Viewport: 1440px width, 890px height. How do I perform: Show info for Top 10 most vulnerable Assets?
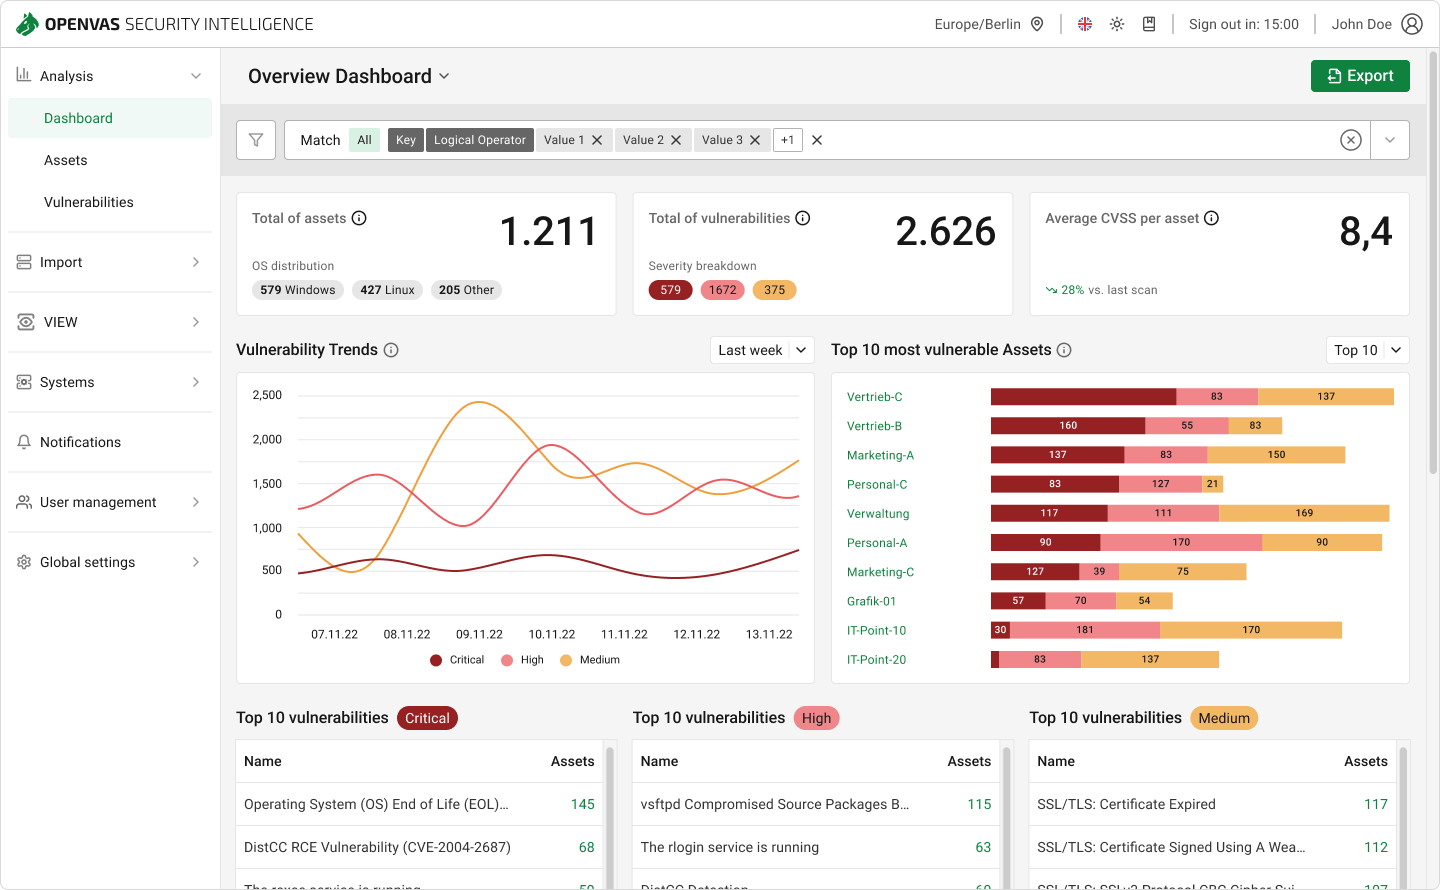pyautogui.click(x=1064, y=350)
